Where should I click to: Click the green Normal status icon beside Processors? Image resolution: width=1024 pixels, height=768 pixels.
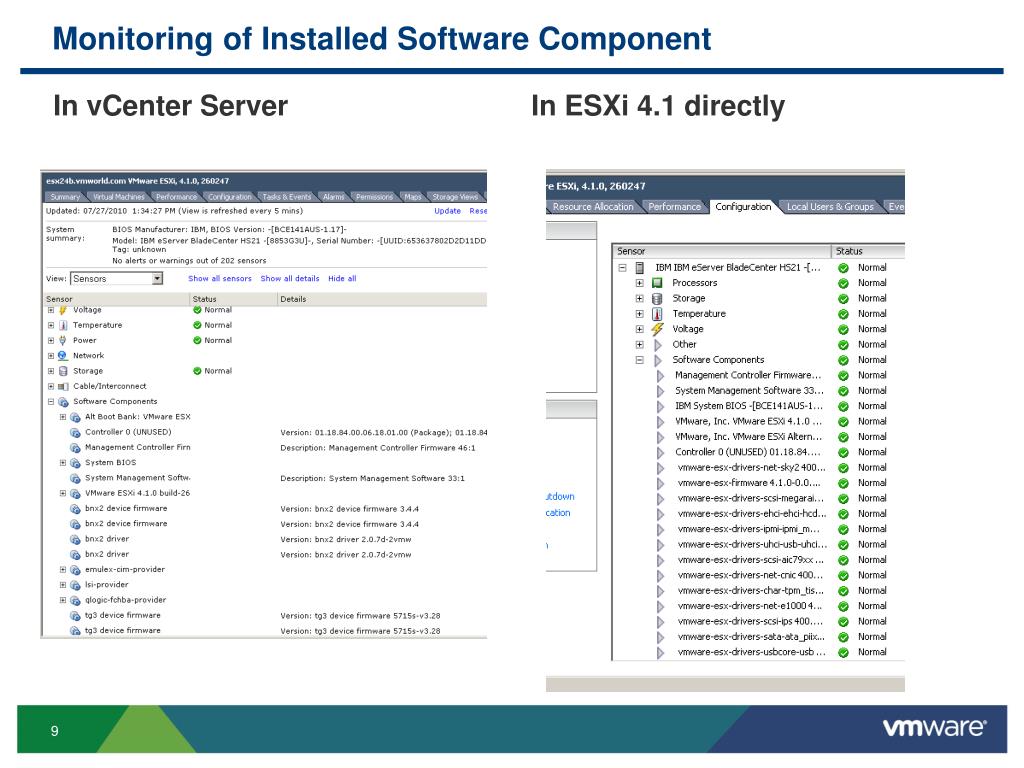(x=843, y=283)
